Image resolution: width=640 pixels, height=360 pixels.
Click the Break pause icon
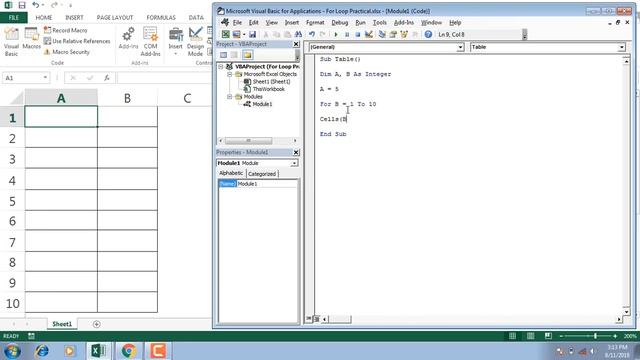click(347, 35)
